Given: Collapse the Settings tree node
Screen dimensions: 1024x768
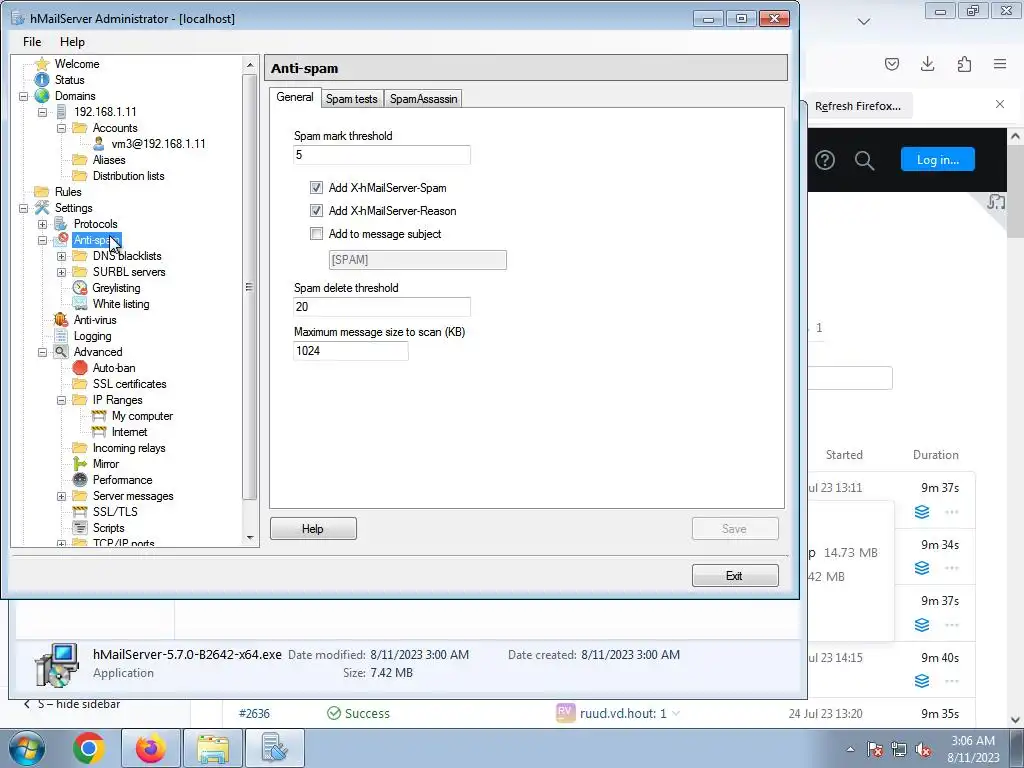Looking at the screenshot, I should [x=24, y=208].
